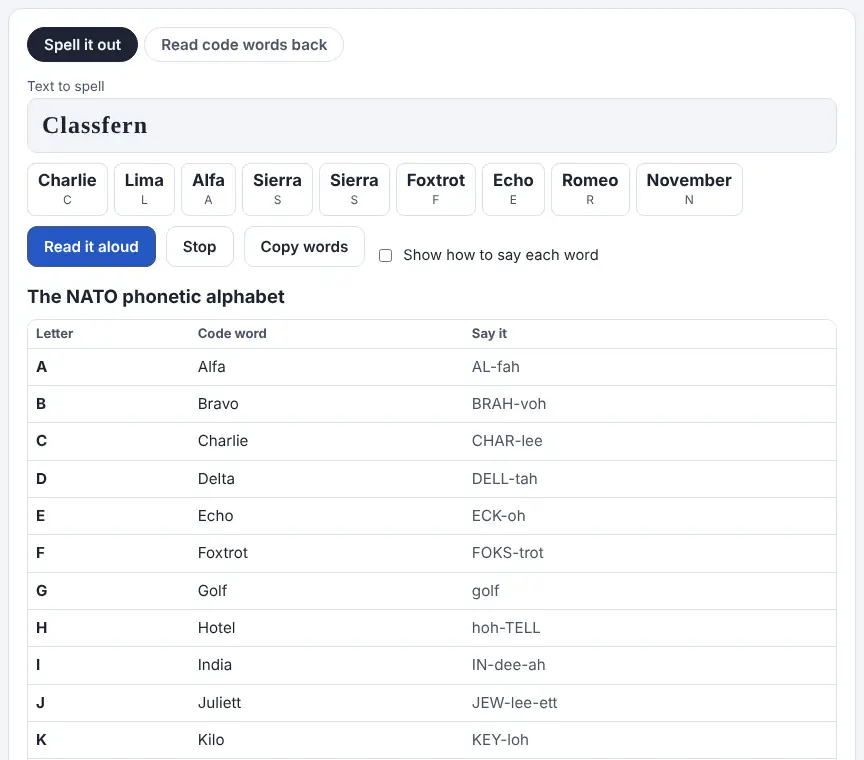This screenshot has height=760, width=864.
Task: Click the pronunciation ECK-oh
Action: coord(499,516)
